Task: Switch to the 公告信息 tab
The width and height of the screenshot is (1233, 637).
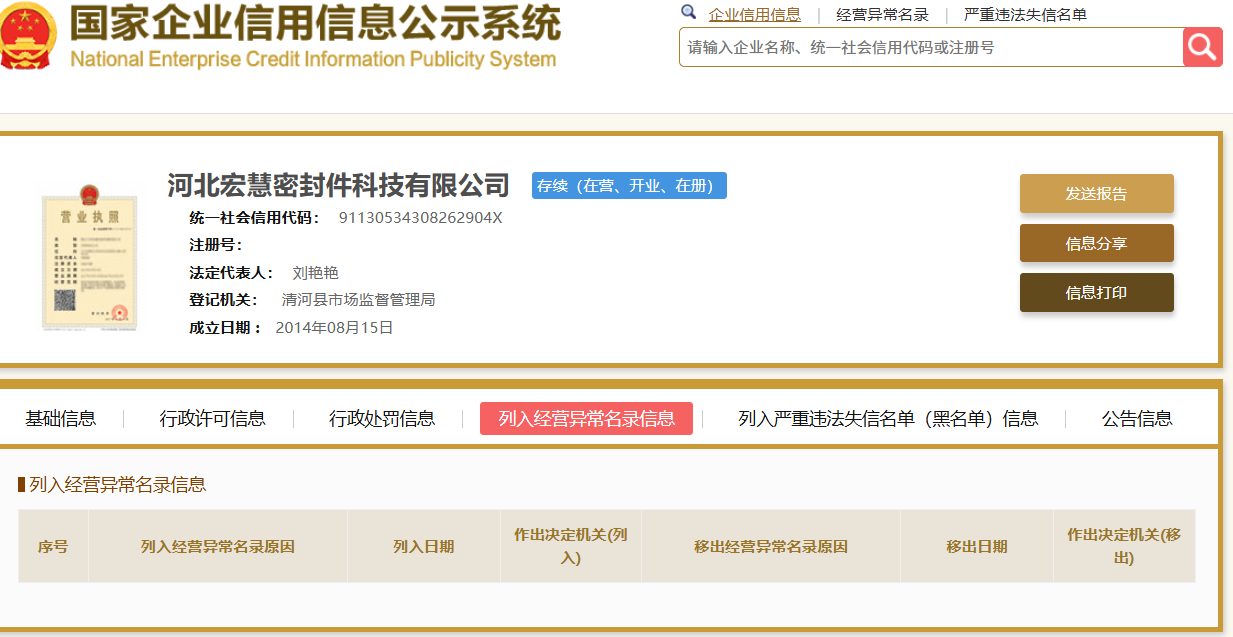Action: (1137, 419)
